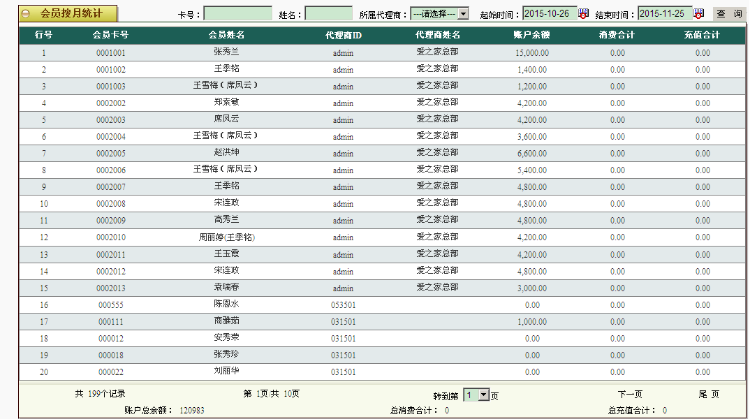The image size is (750, 419).
Task: Select card number 0002006
Action: (x=110, y=170)
